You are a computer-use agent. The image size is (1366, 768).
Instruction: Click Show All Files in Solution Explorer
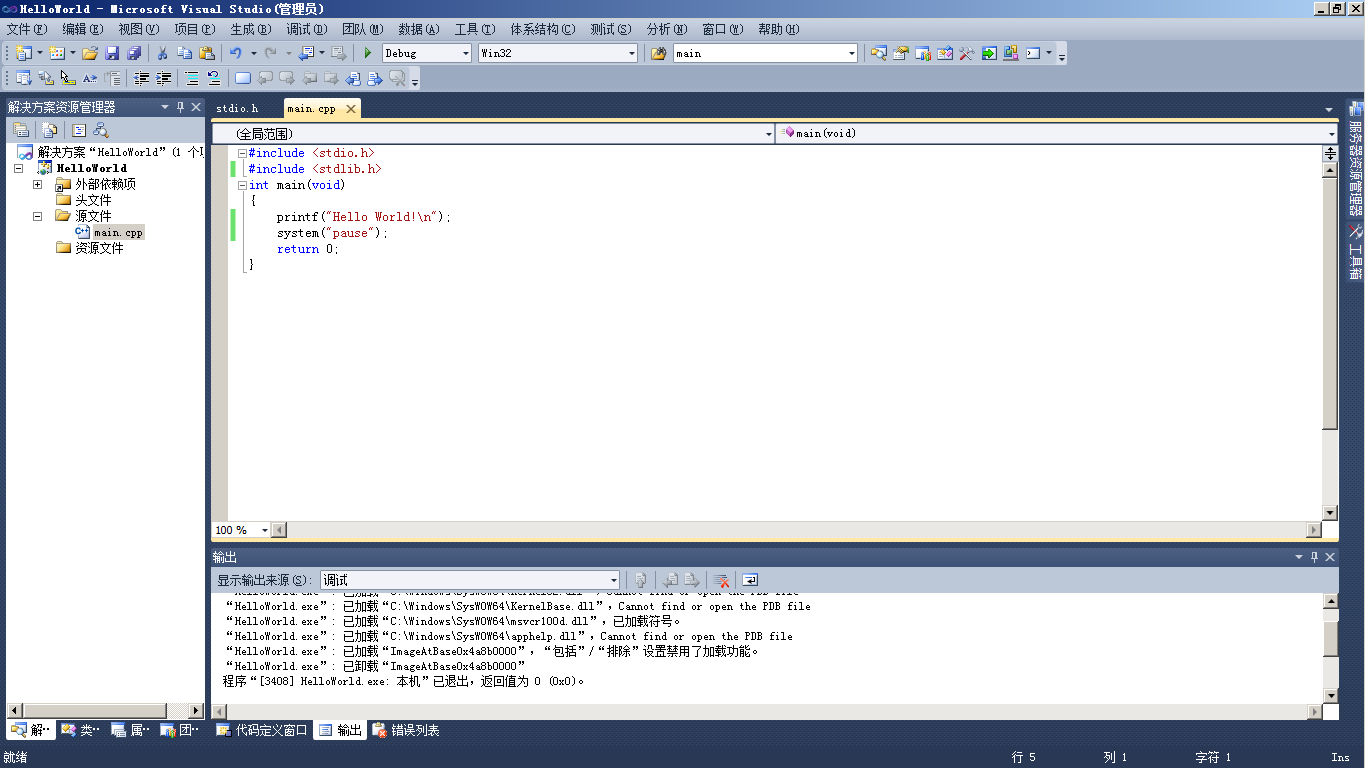48,130
